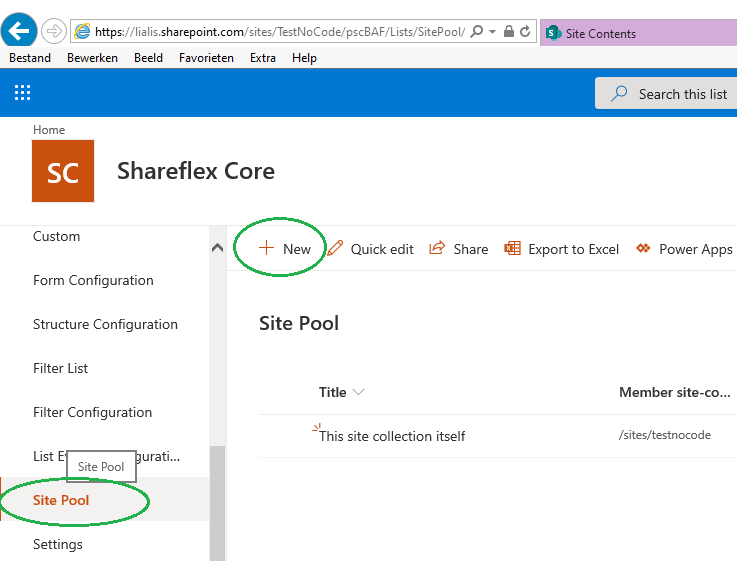
Task: Open Filter Configuration in the navigation
Action: coord(93,413)
